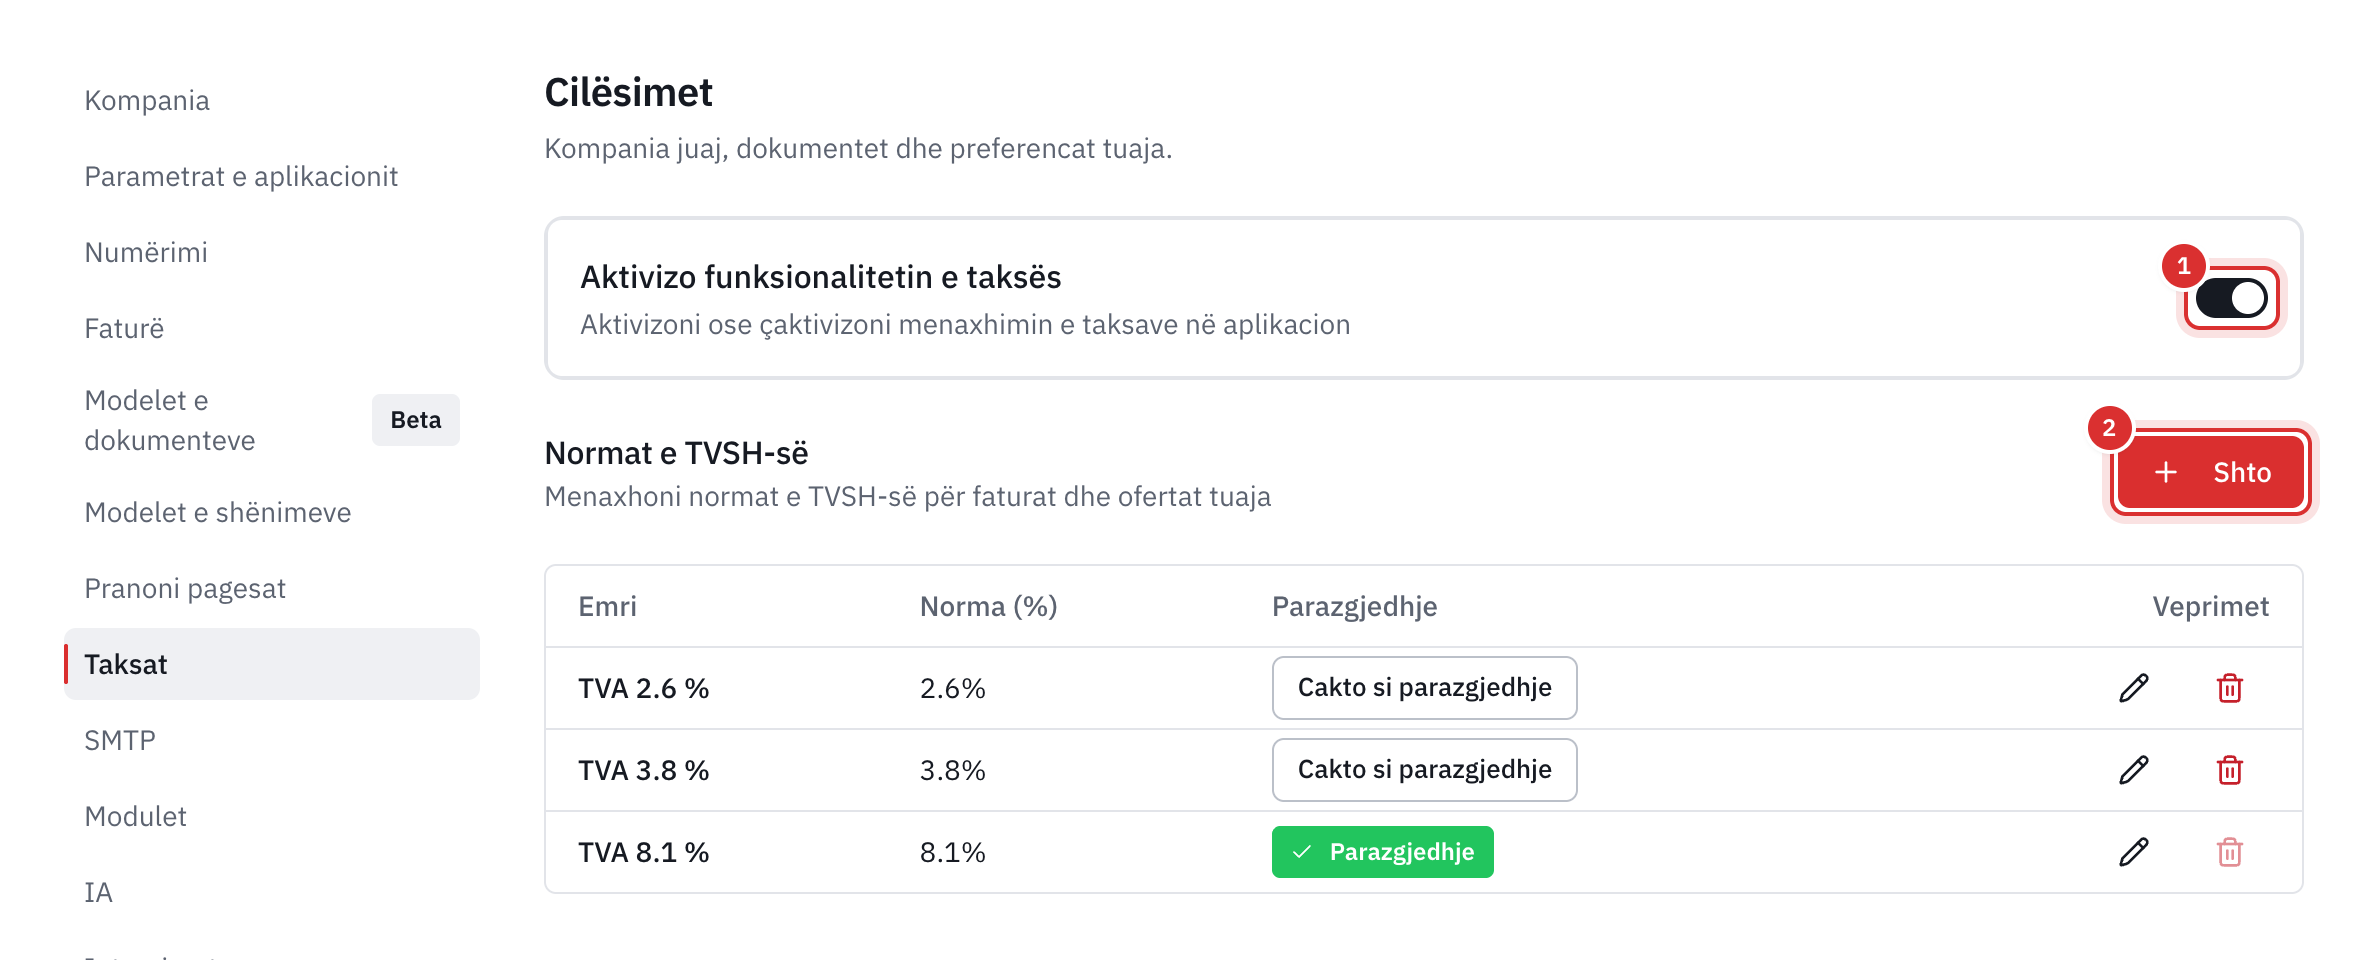Edit the TVA 2.6 % rate pencil icon
Viewport: 2368px width, 960px height.
(2133, 688)
